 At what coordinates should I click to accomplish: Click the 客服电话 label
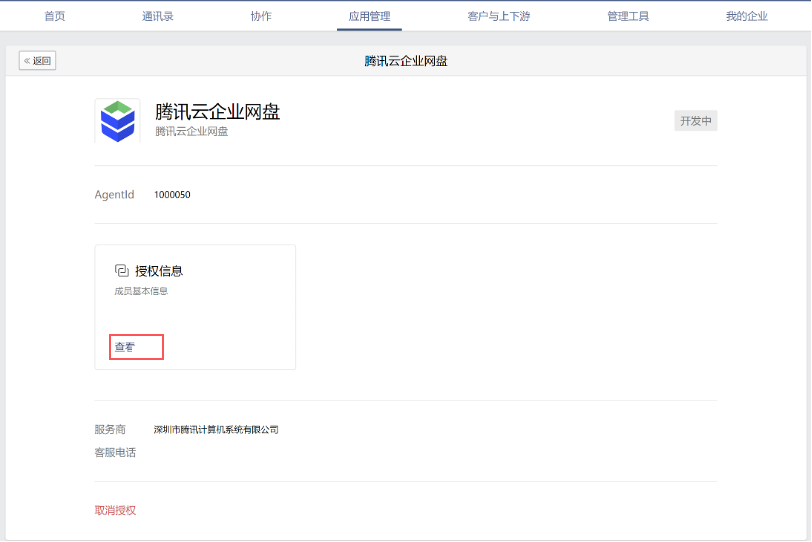[x=115, y=452]
